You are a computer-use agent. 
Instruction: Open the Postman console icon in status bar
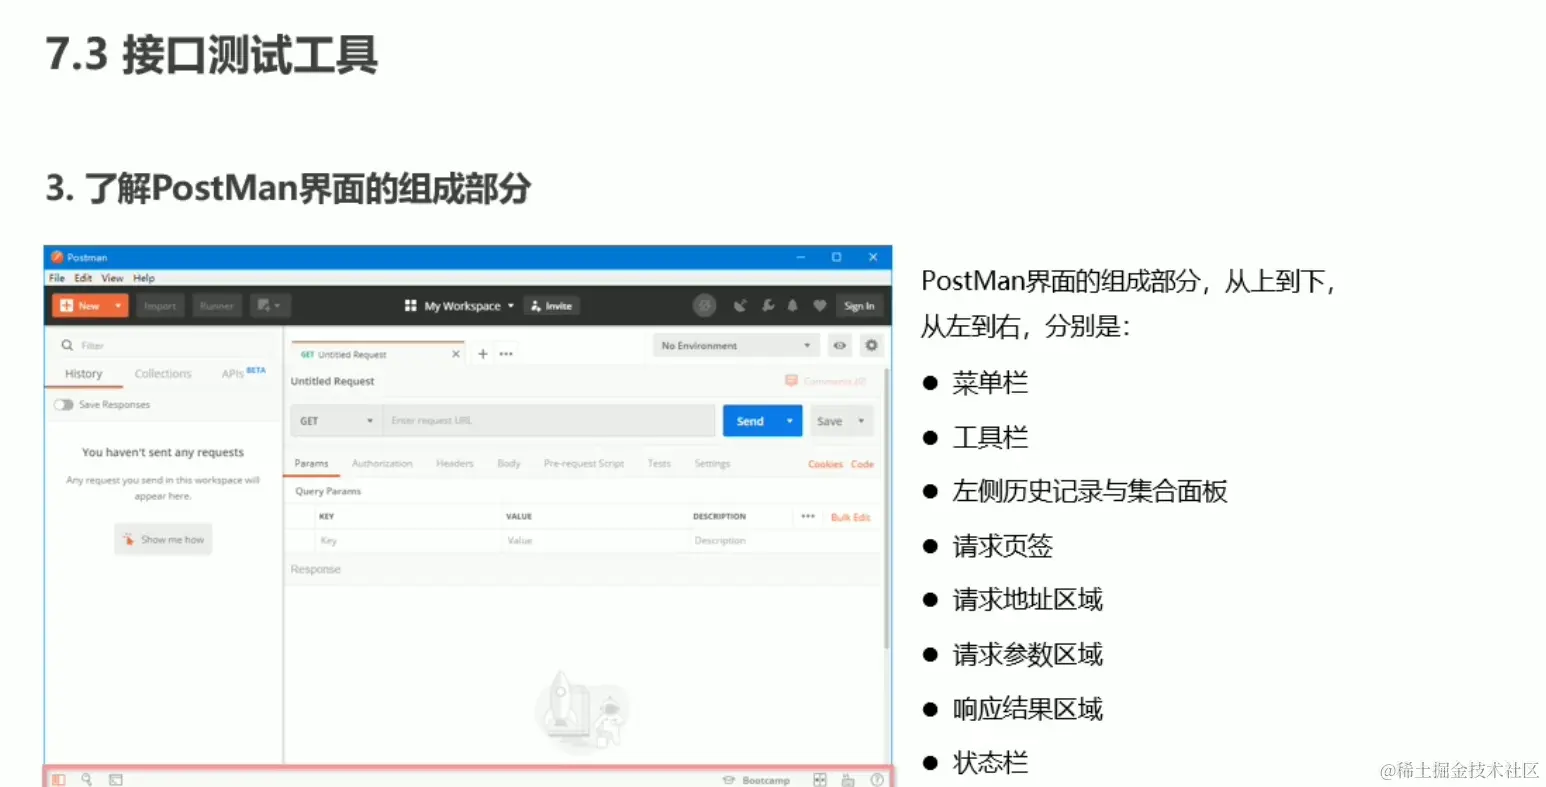pos(116,780)
